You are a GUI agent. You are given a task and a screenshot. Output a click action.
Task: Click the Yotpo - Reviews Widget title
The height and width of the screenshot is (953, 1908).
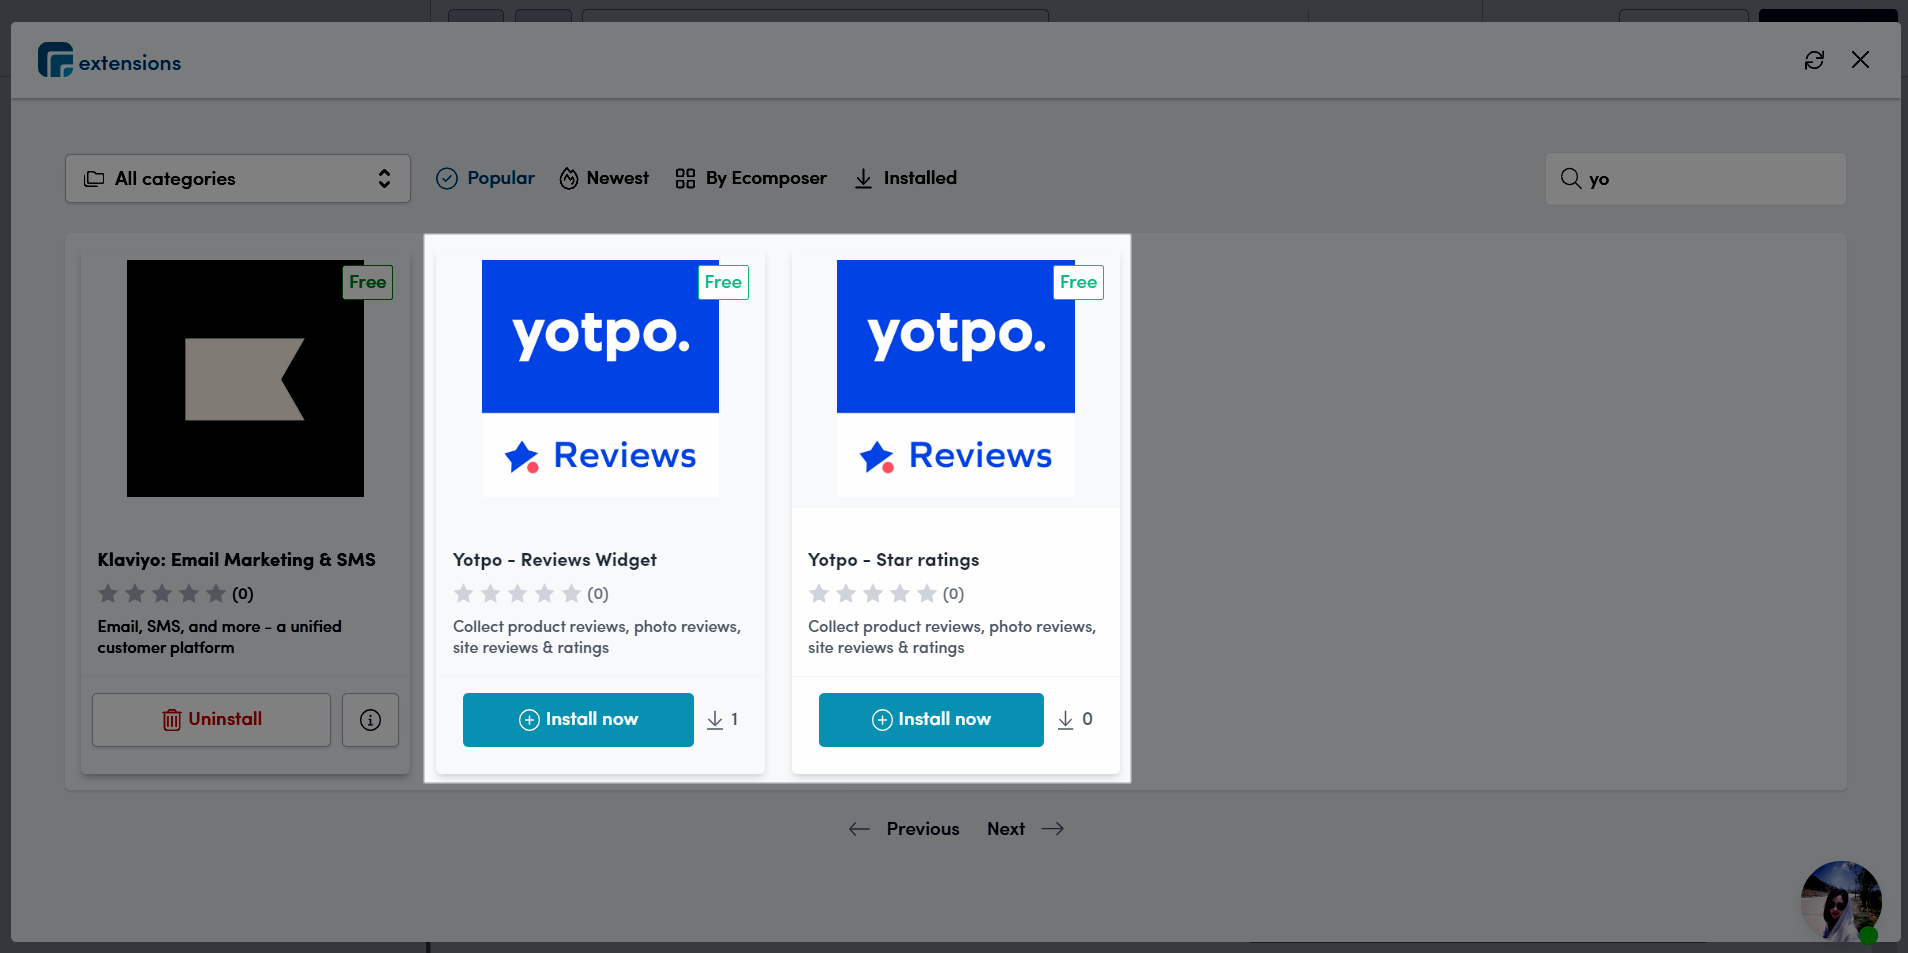(x=555, y=560)
